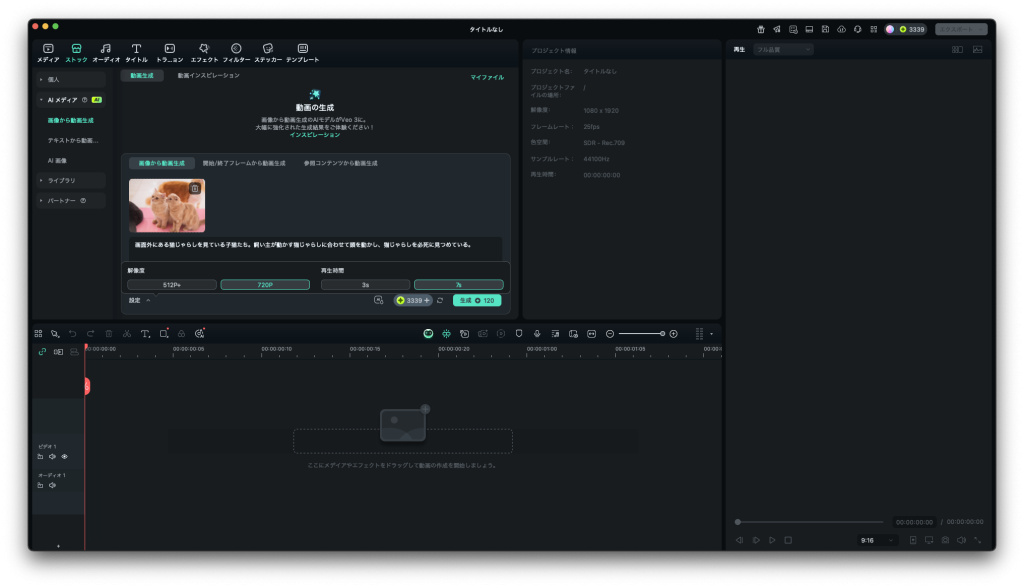The width and height of the screenshot is (1024, 588).
Task: Select the scissors split tool in timeline toolbar
Action: click(126, 333)
